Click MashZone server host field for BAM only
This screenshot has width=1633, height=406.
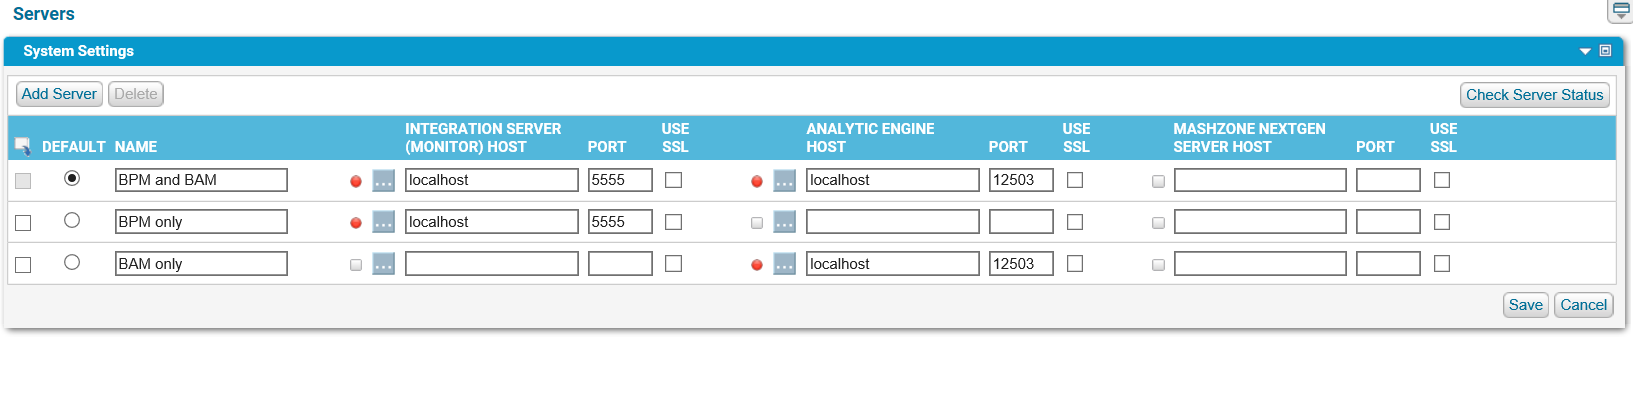coord(1260,264)
